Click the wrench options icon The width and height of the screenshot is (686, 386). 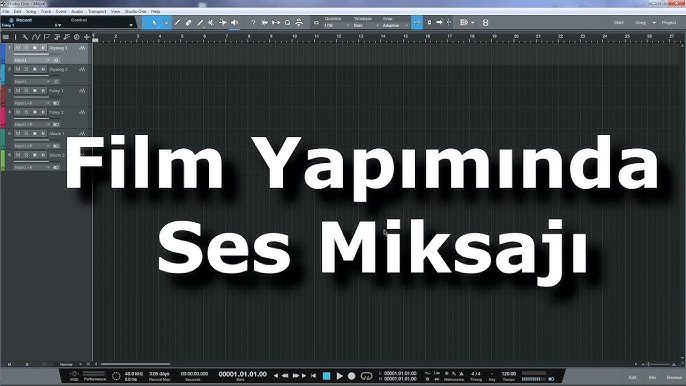[x=25, y=37]
